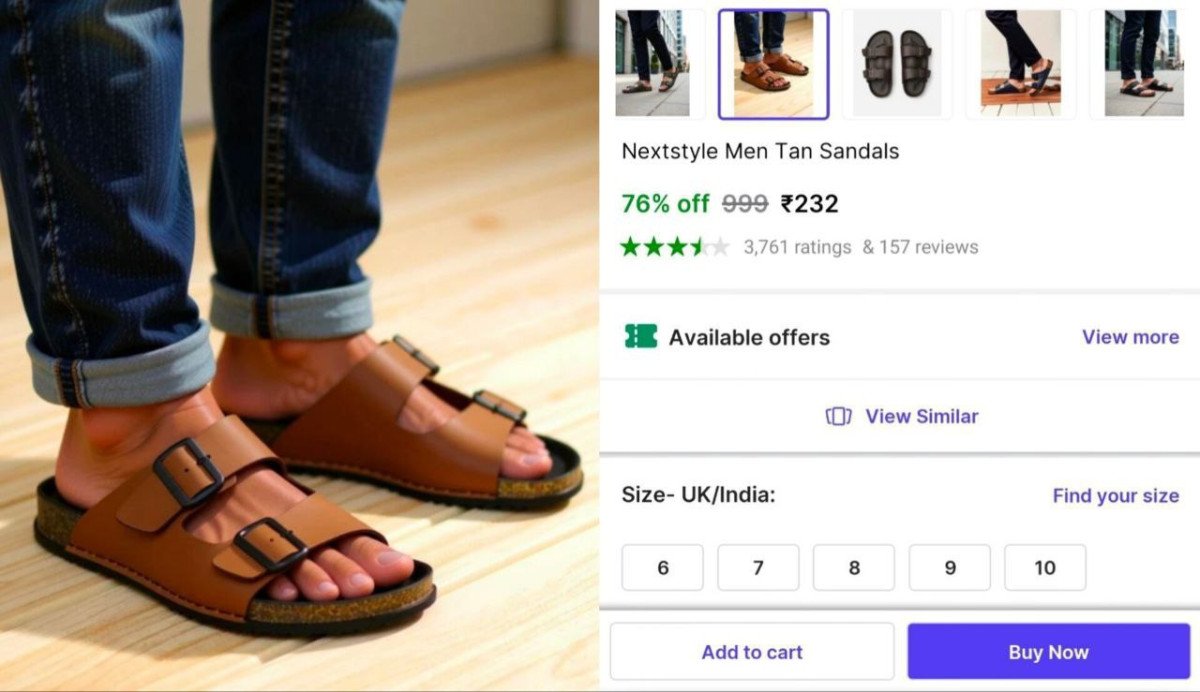Choose size 6
The image size is (1200, 692).
pos(662,568)
